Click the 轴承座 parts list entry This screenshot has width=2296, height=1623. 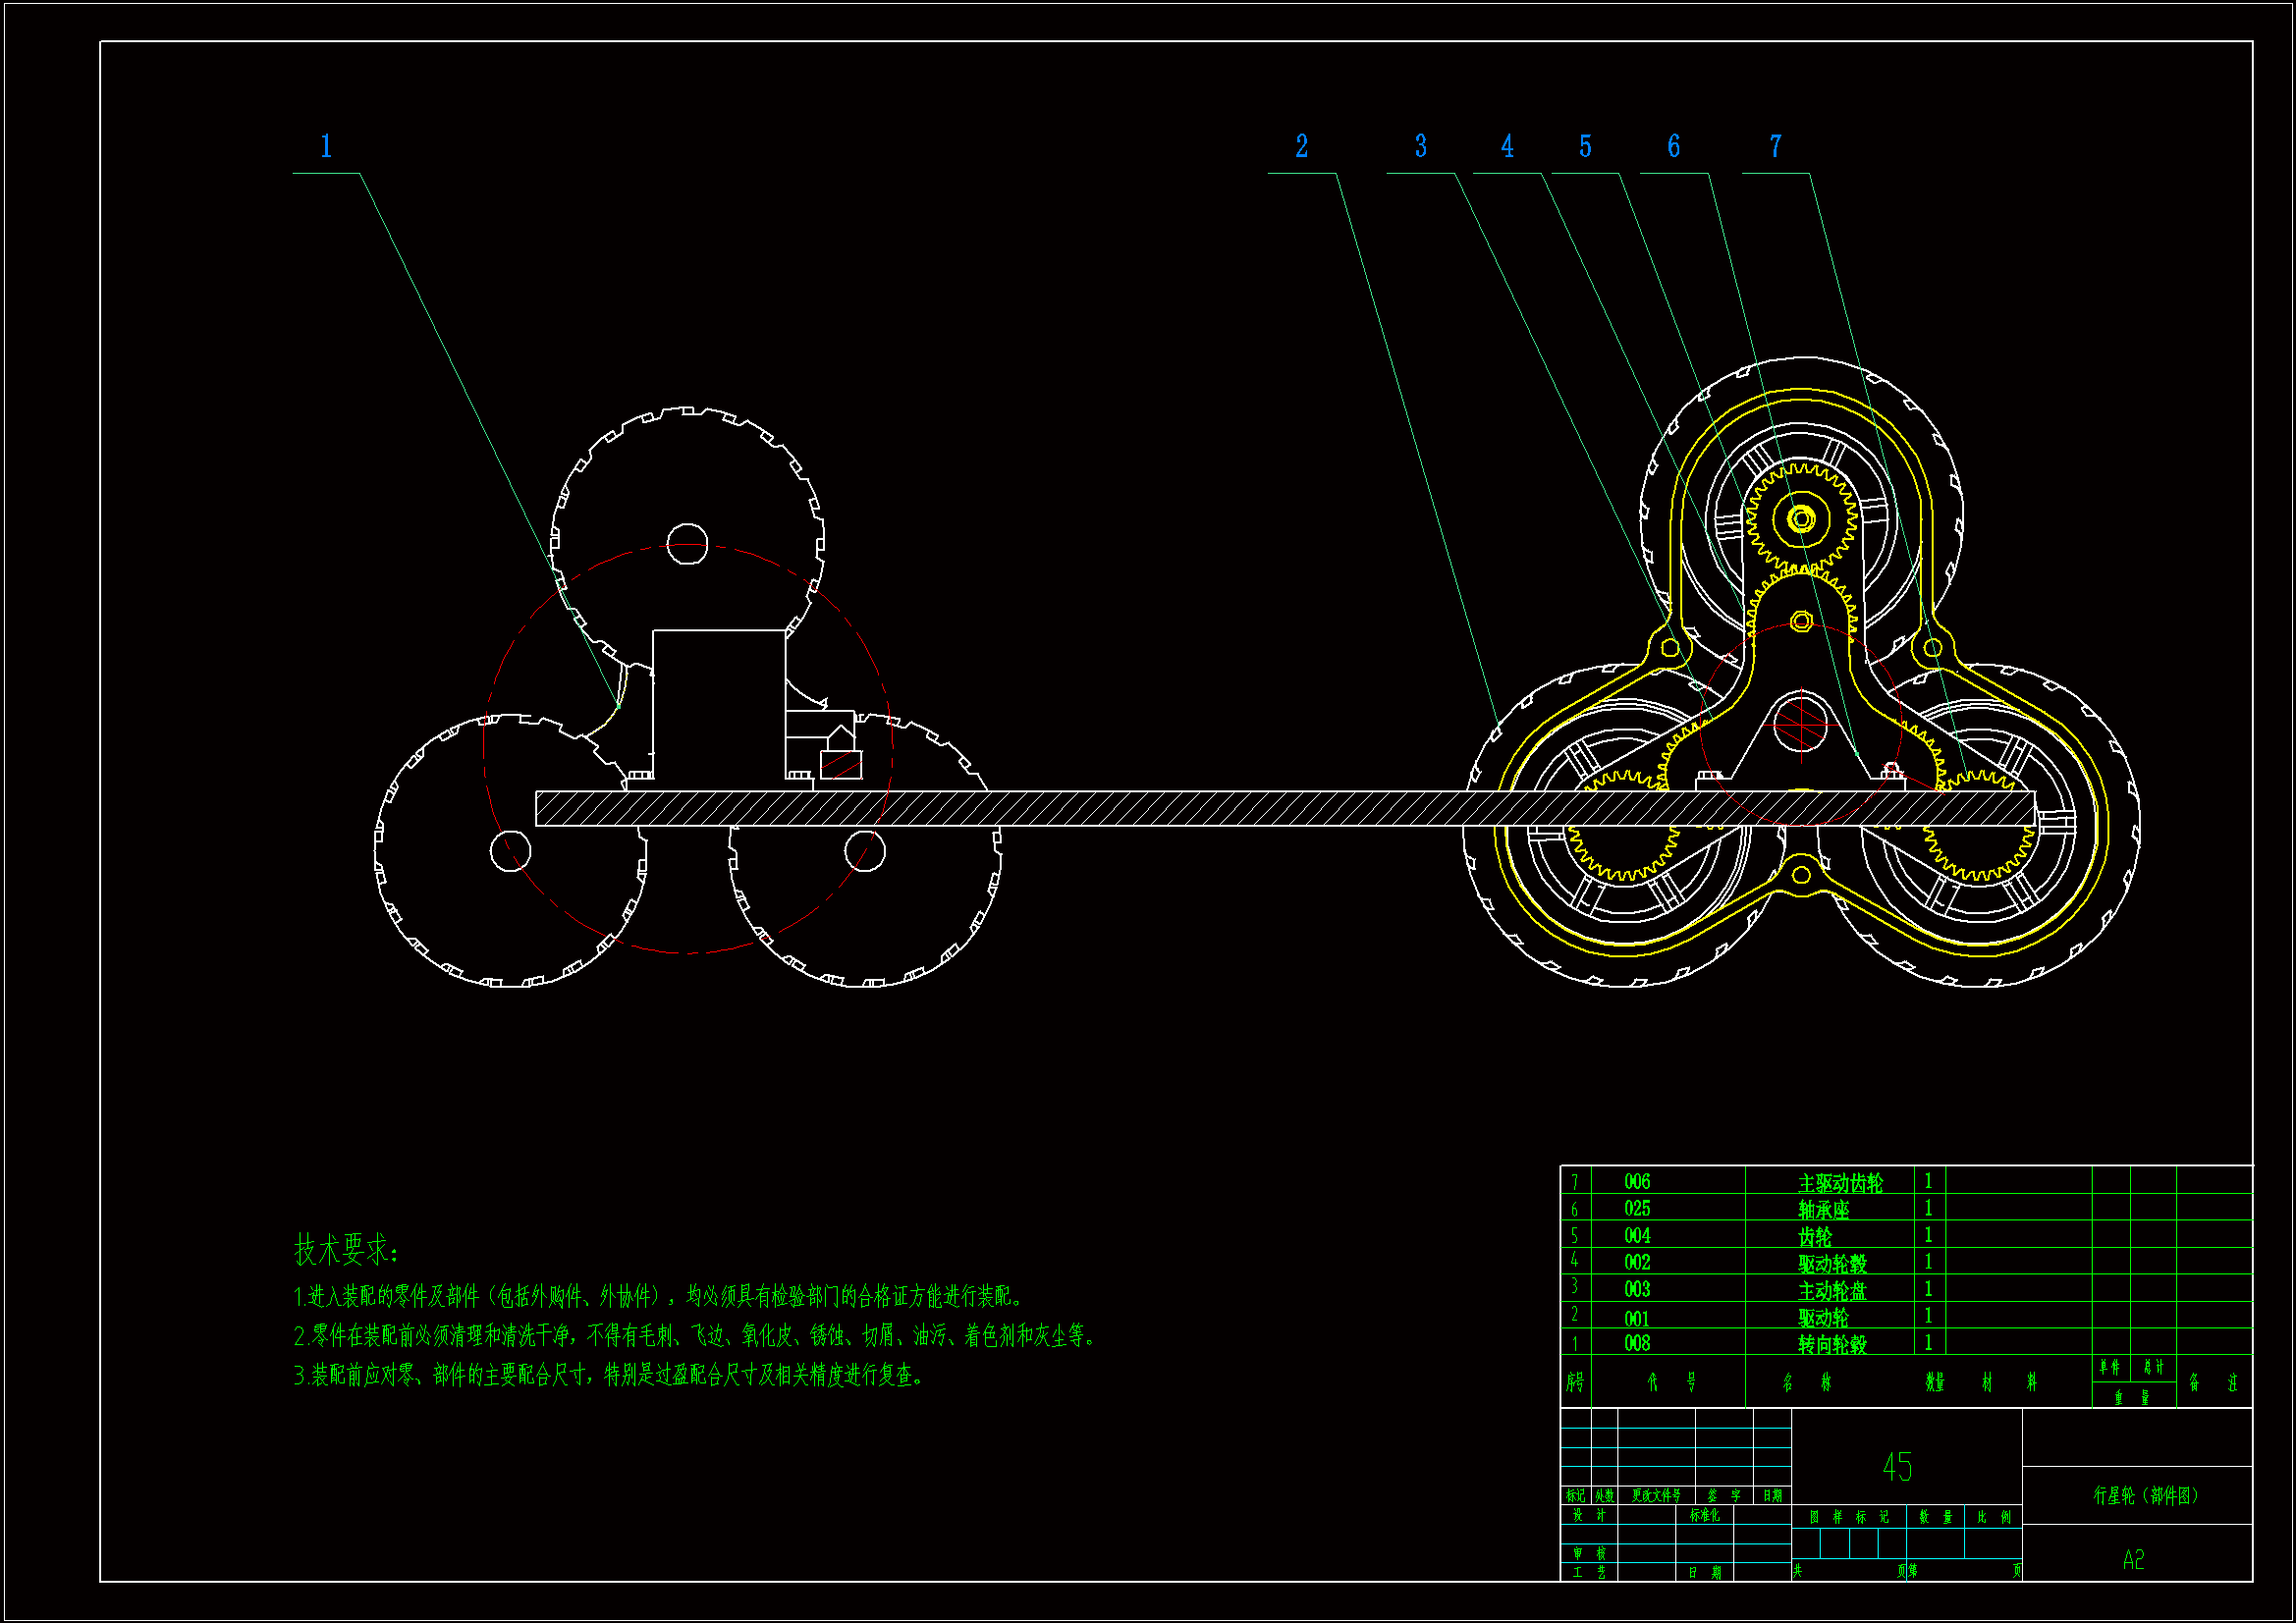[x=1823, y=1210]
